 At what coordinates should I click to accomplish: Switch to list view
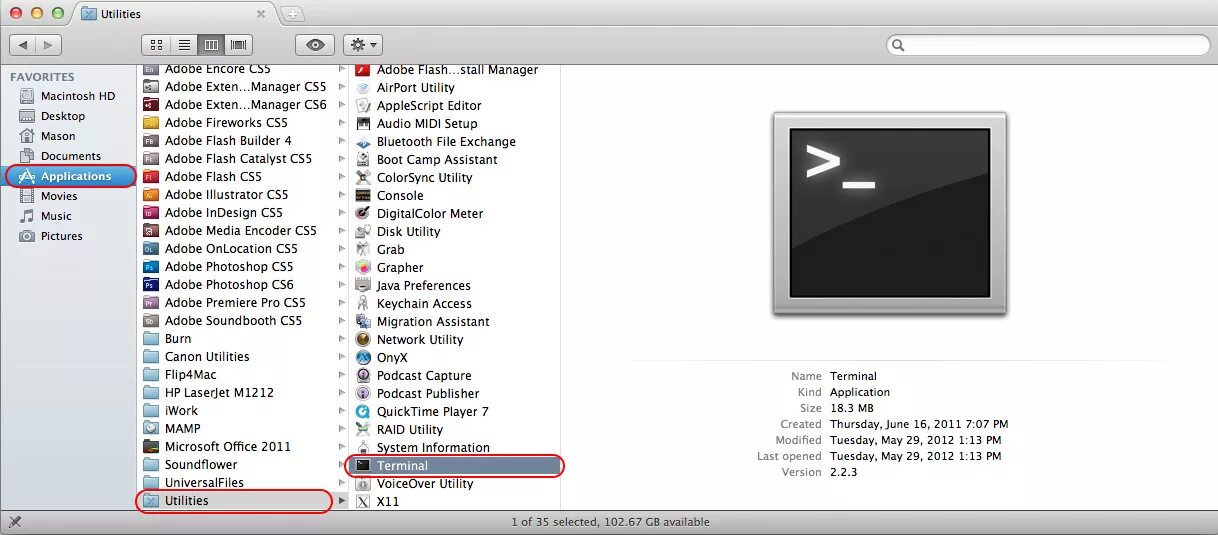click(184, 45)
